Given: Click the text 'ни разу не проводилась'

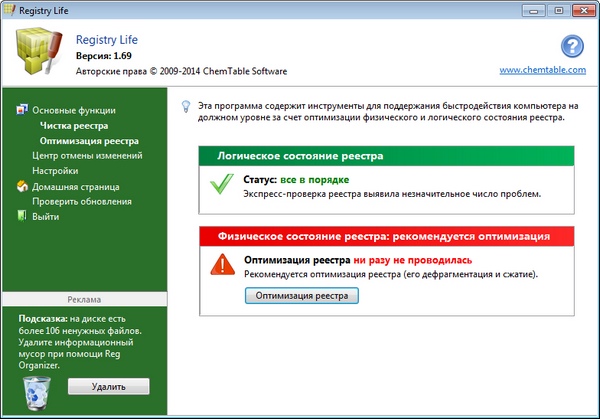Looking at the screenshot, I should click(x=412, y=260).
